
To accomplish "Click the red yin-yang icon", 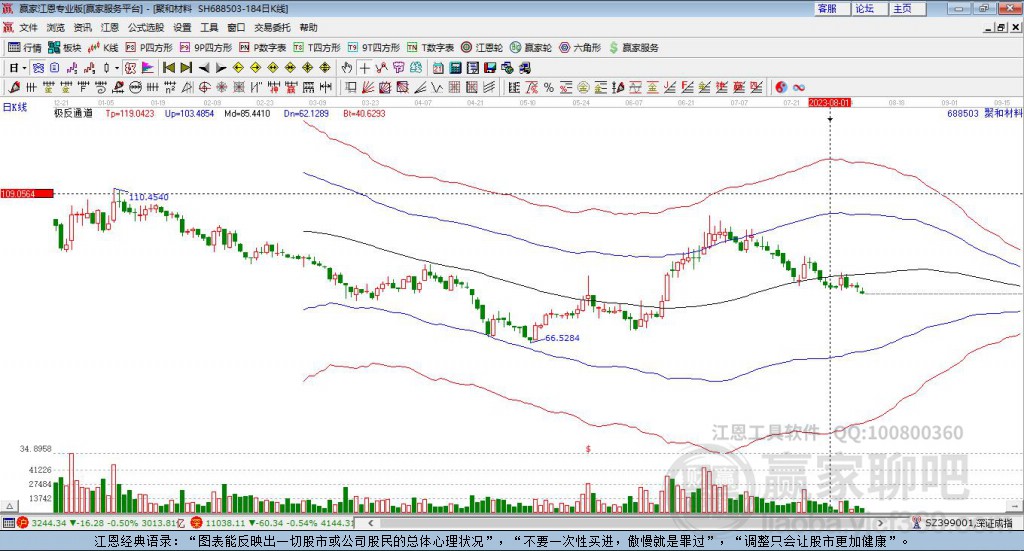I will [781, 87].
